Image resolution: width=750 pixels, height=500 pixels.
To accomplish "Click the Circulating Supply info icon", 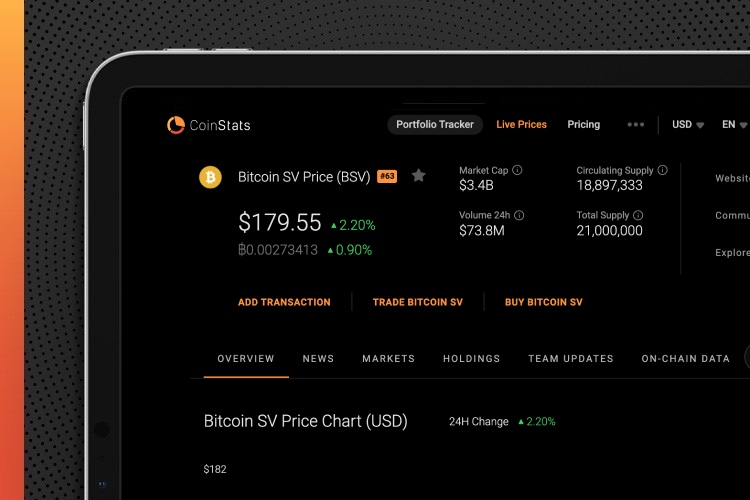I will click(x=662, y=171).
